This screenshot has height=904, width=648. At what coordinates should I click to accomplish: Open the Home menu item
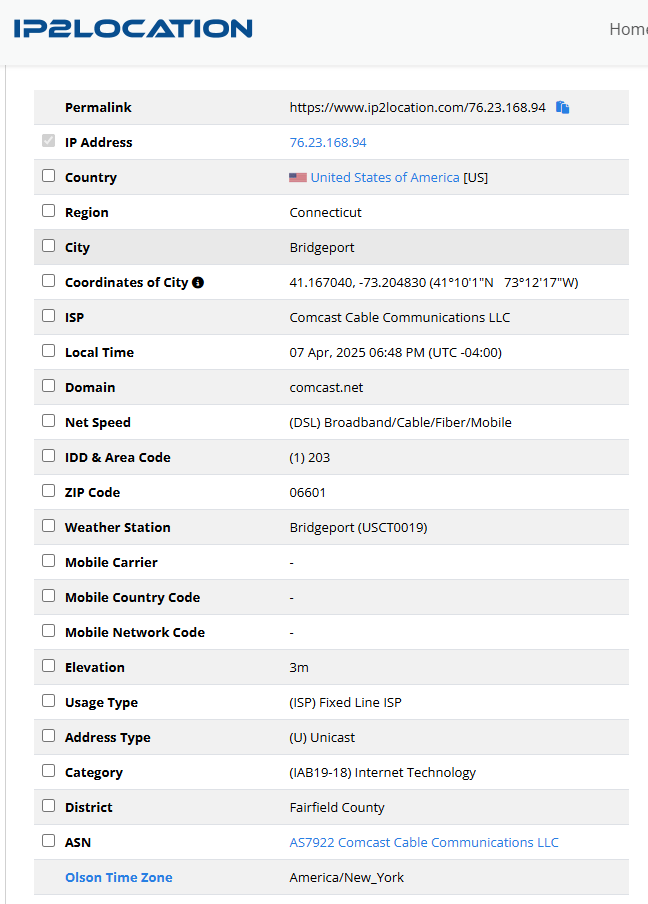[x=628, y=29]
